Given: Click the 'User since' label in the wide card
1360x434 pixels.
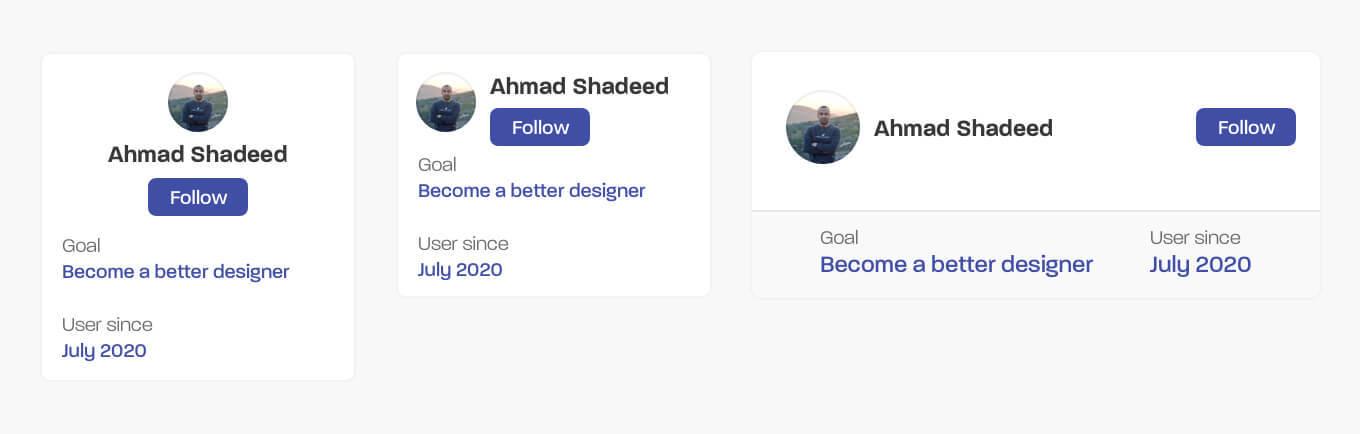Looking at the screenshot, I should [x=1195, y=237].
